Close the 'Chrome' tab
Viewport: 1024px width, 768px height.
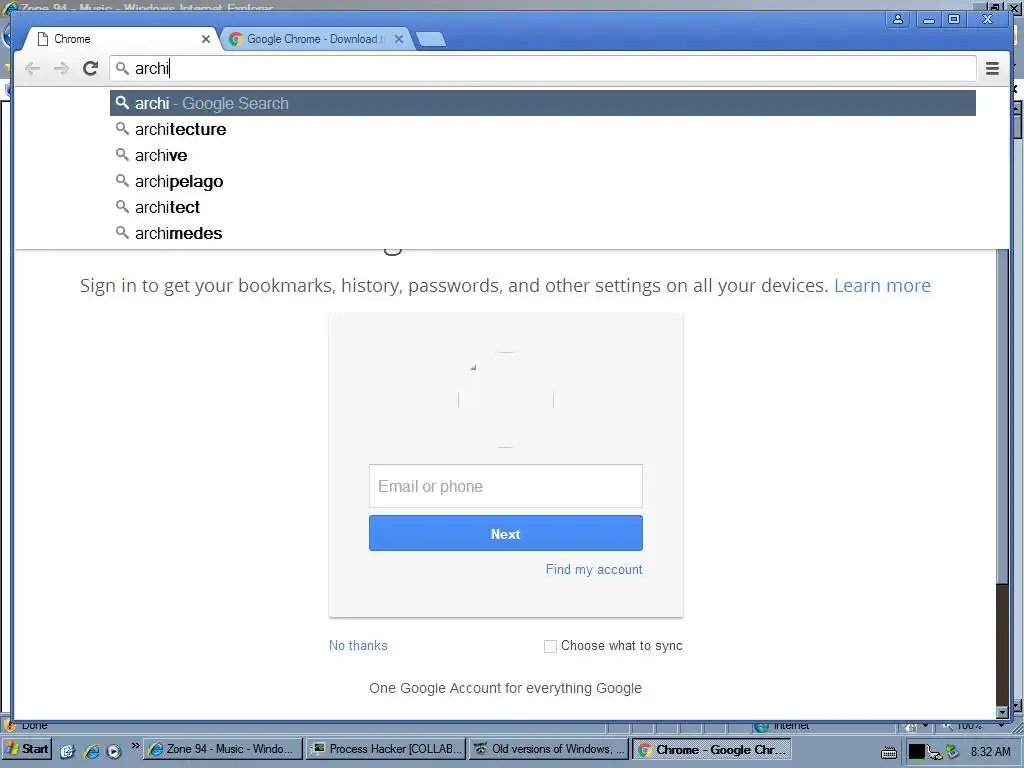[x=206, y=39]
